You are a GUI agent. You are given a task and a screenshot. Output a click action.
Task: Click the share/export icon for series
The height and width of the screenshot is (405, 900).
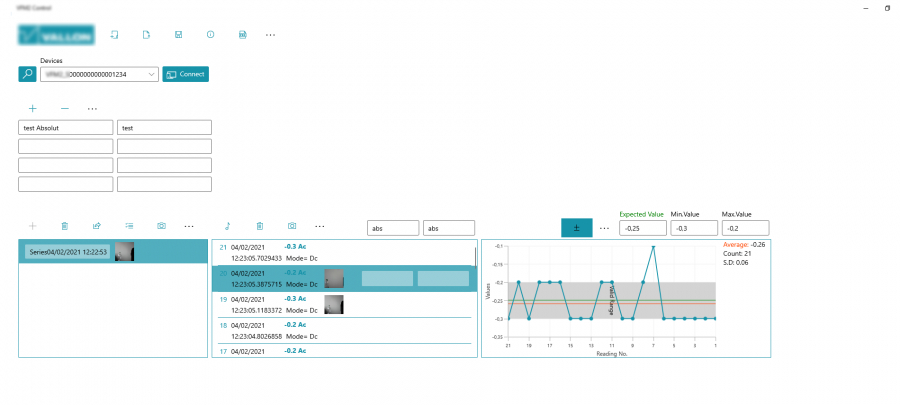tap(97, 227)
